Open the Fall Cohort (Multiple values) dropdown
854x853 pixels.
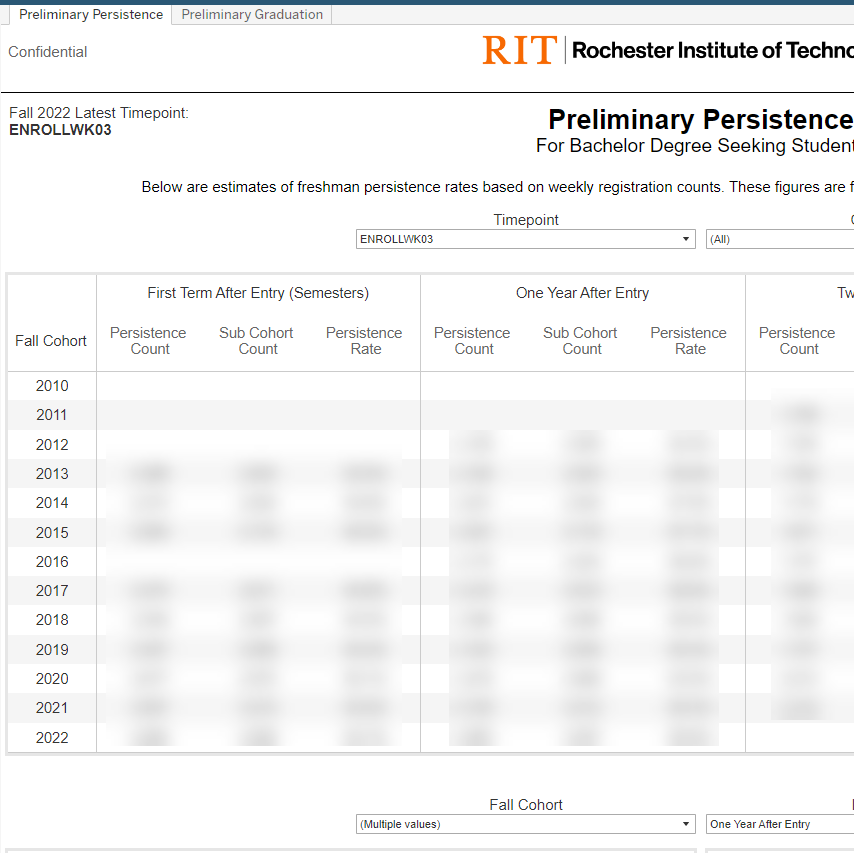coord(526,824)
